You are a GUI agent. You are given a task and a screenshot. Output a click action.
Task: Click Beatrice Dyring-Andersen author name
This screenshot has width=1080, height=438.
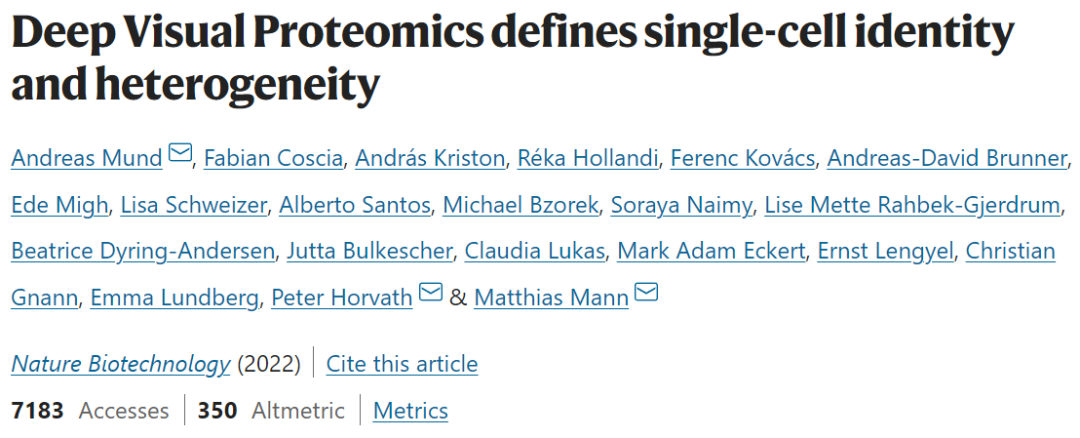click(x=142, y=250)
